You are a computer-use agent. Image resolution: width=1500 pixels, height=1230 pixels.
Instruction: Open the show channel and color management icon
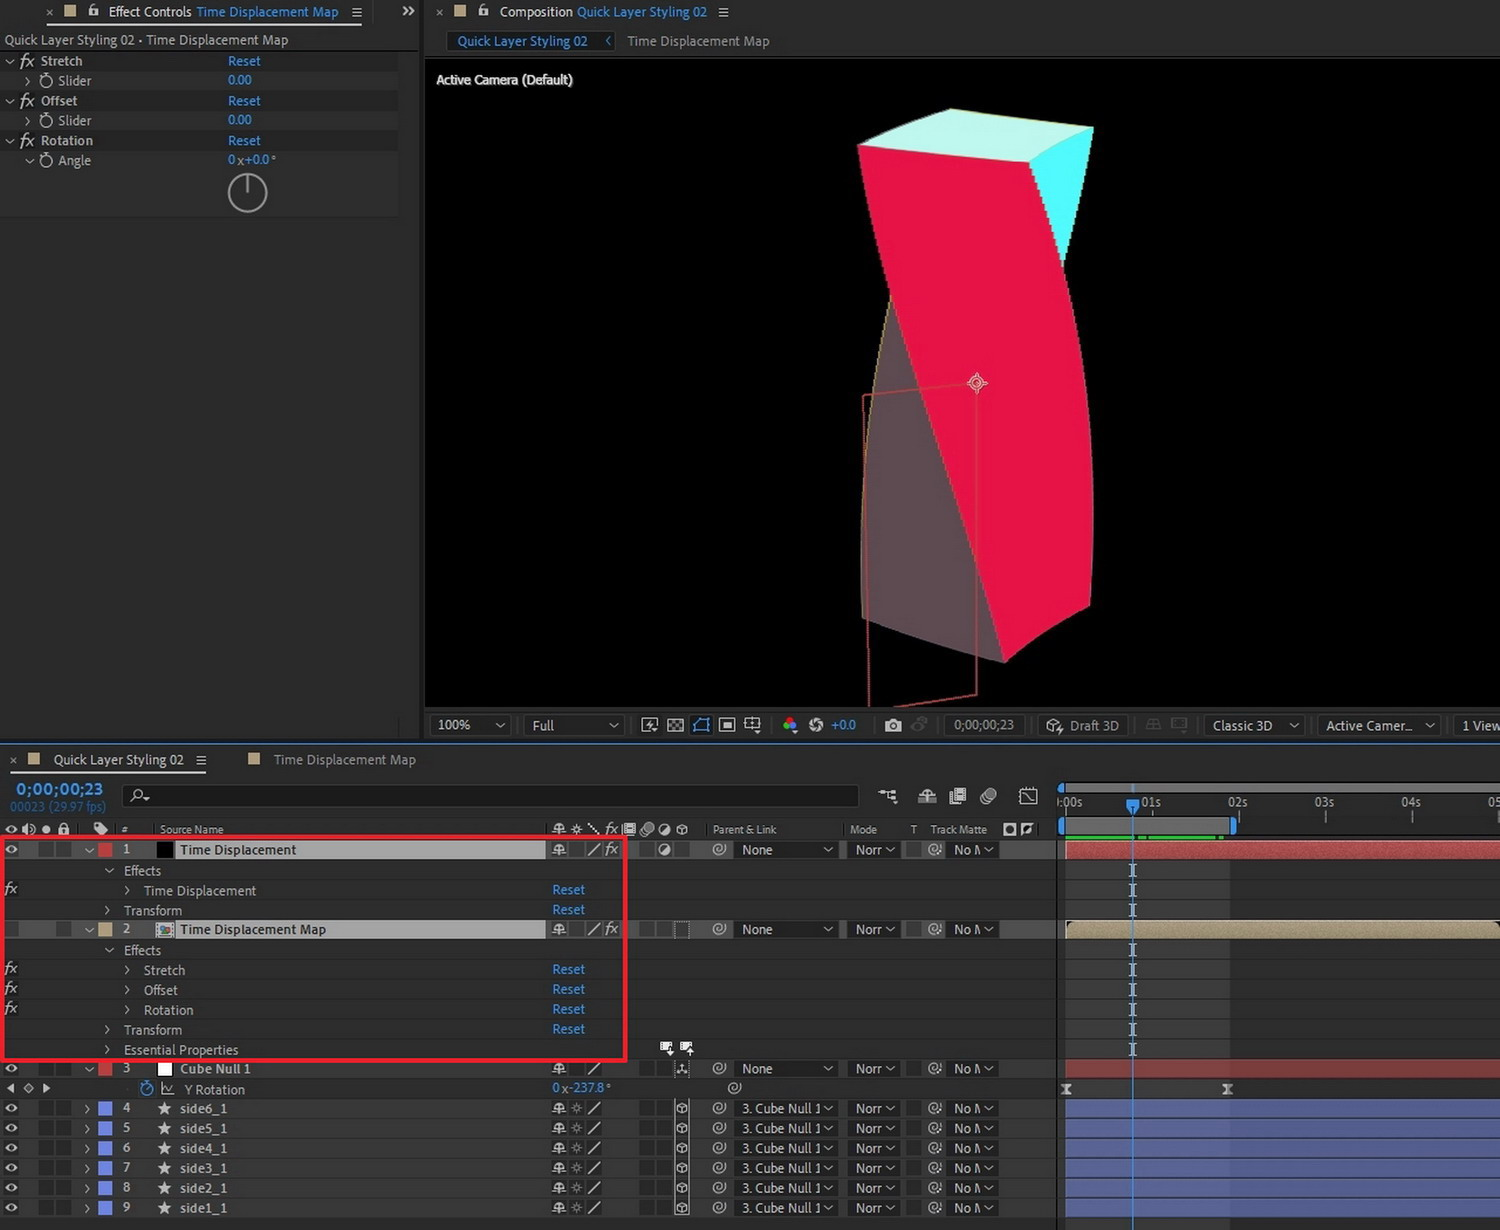[x=790, y=725]
